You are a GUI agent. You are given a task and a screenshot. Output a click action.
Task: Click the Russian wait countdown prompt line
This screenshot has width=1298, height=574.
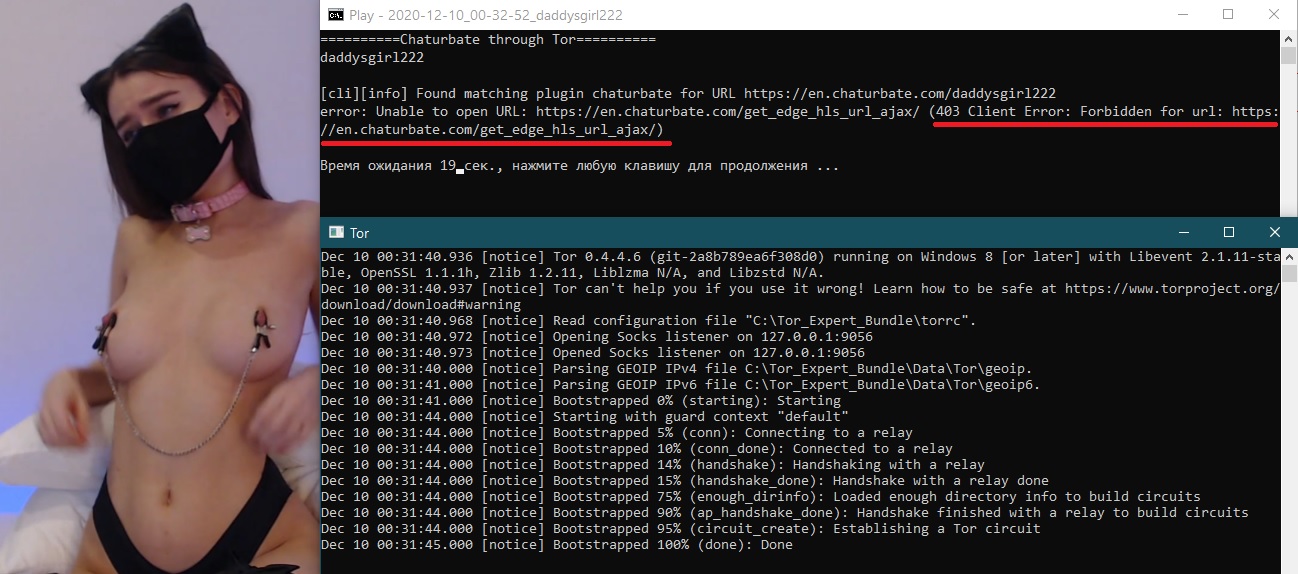coord(579,166)
